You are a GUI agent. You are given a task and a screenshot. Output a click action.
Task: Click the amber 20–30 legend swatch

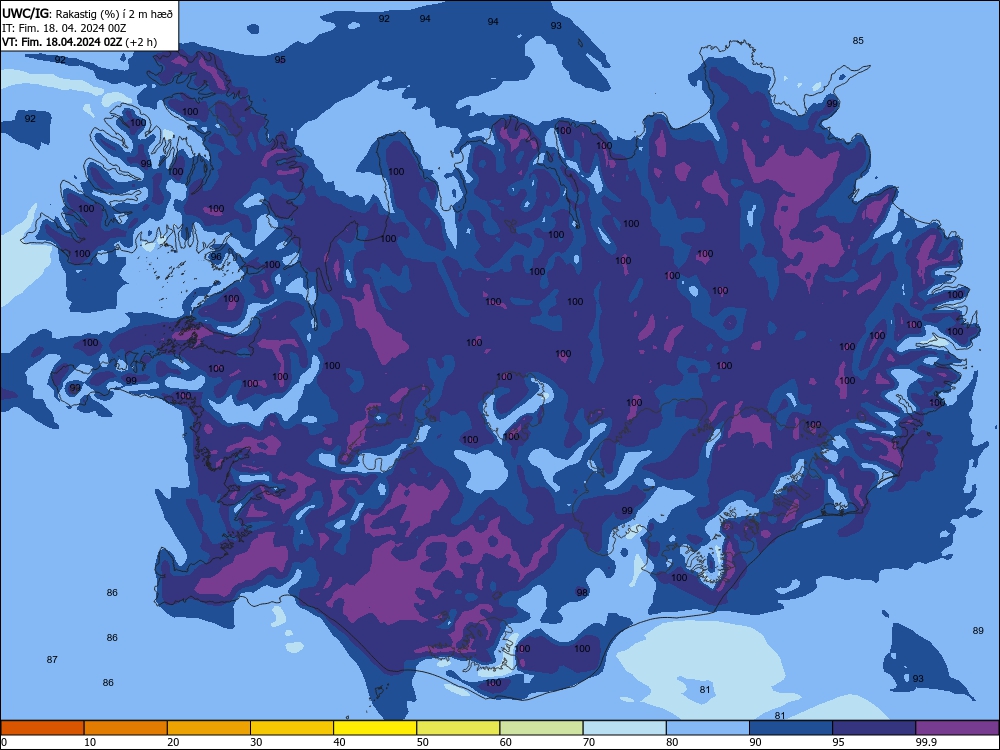coord(209,728)
